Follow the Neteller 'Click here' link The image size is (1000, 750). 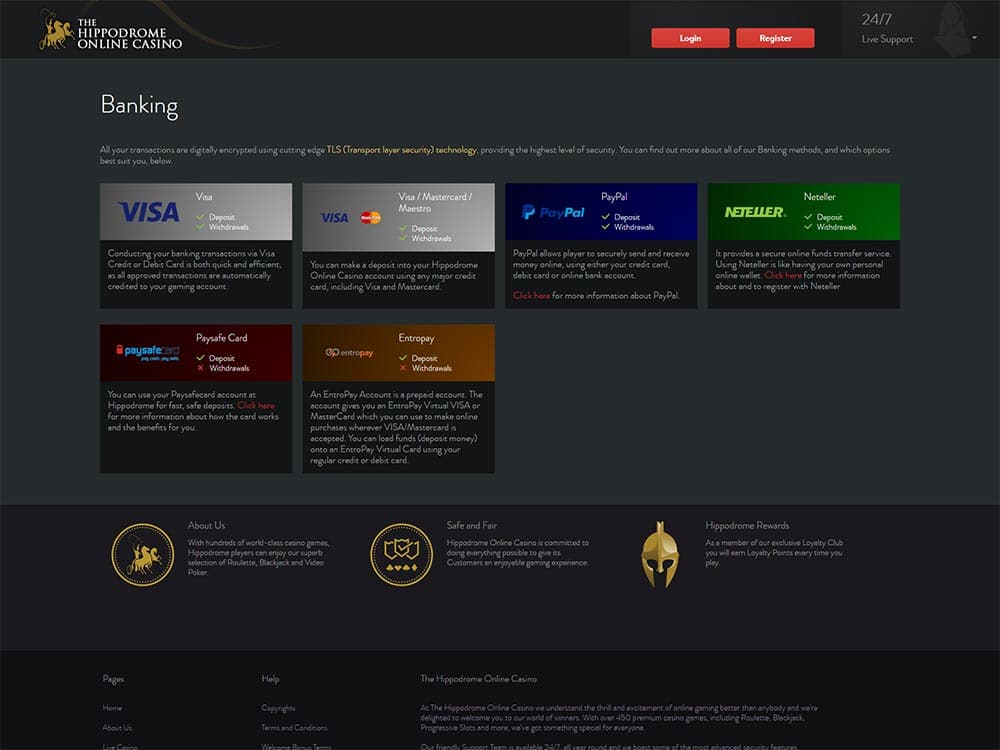pos(783,275)
